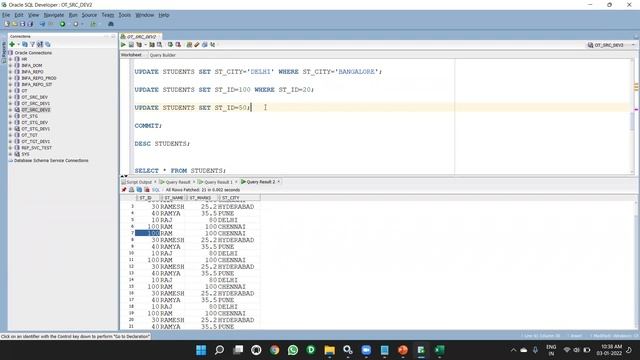
Task: Click the OT_SRC_DEV2 worksheet document tab
Action: (141, 36)
